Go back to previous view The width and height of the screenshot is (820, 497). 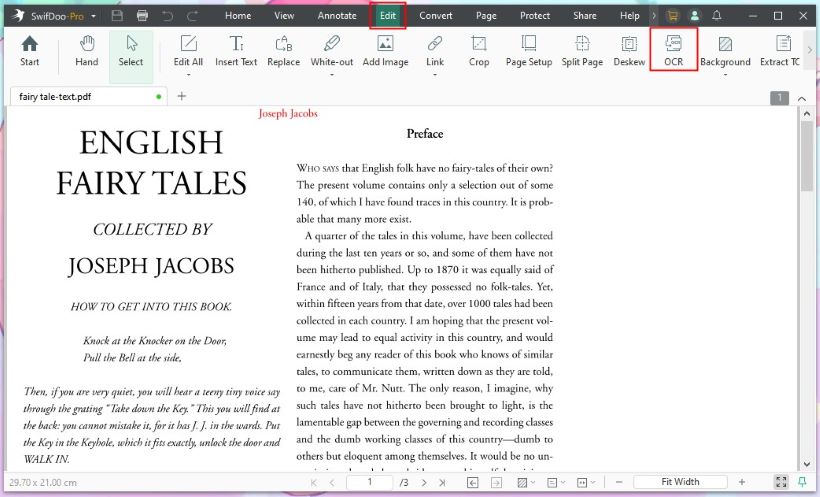(x=472, y=482)
